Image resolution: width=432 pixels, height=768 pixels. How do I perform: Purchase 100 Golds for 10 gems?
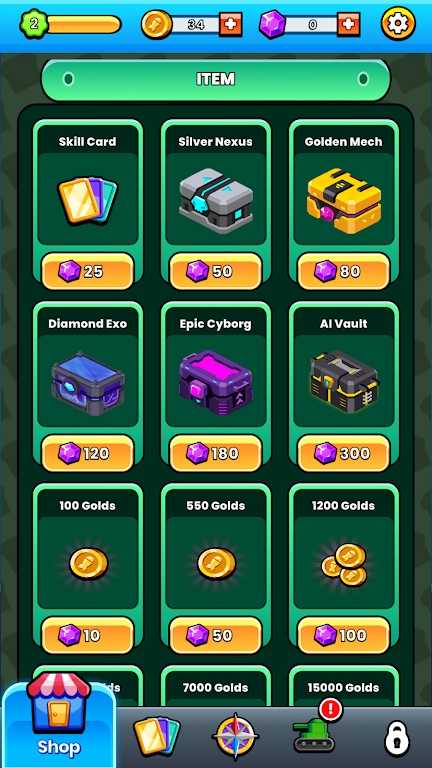[x=88, y=635]
